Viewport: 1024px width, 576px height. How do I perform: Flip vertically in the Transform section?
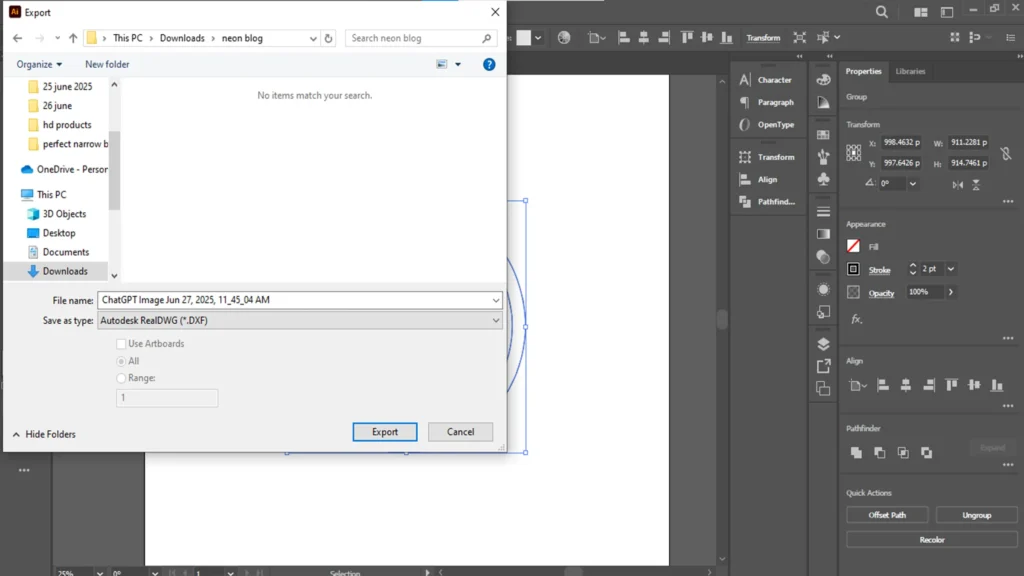pyautogui.click(x=976, y=185)
